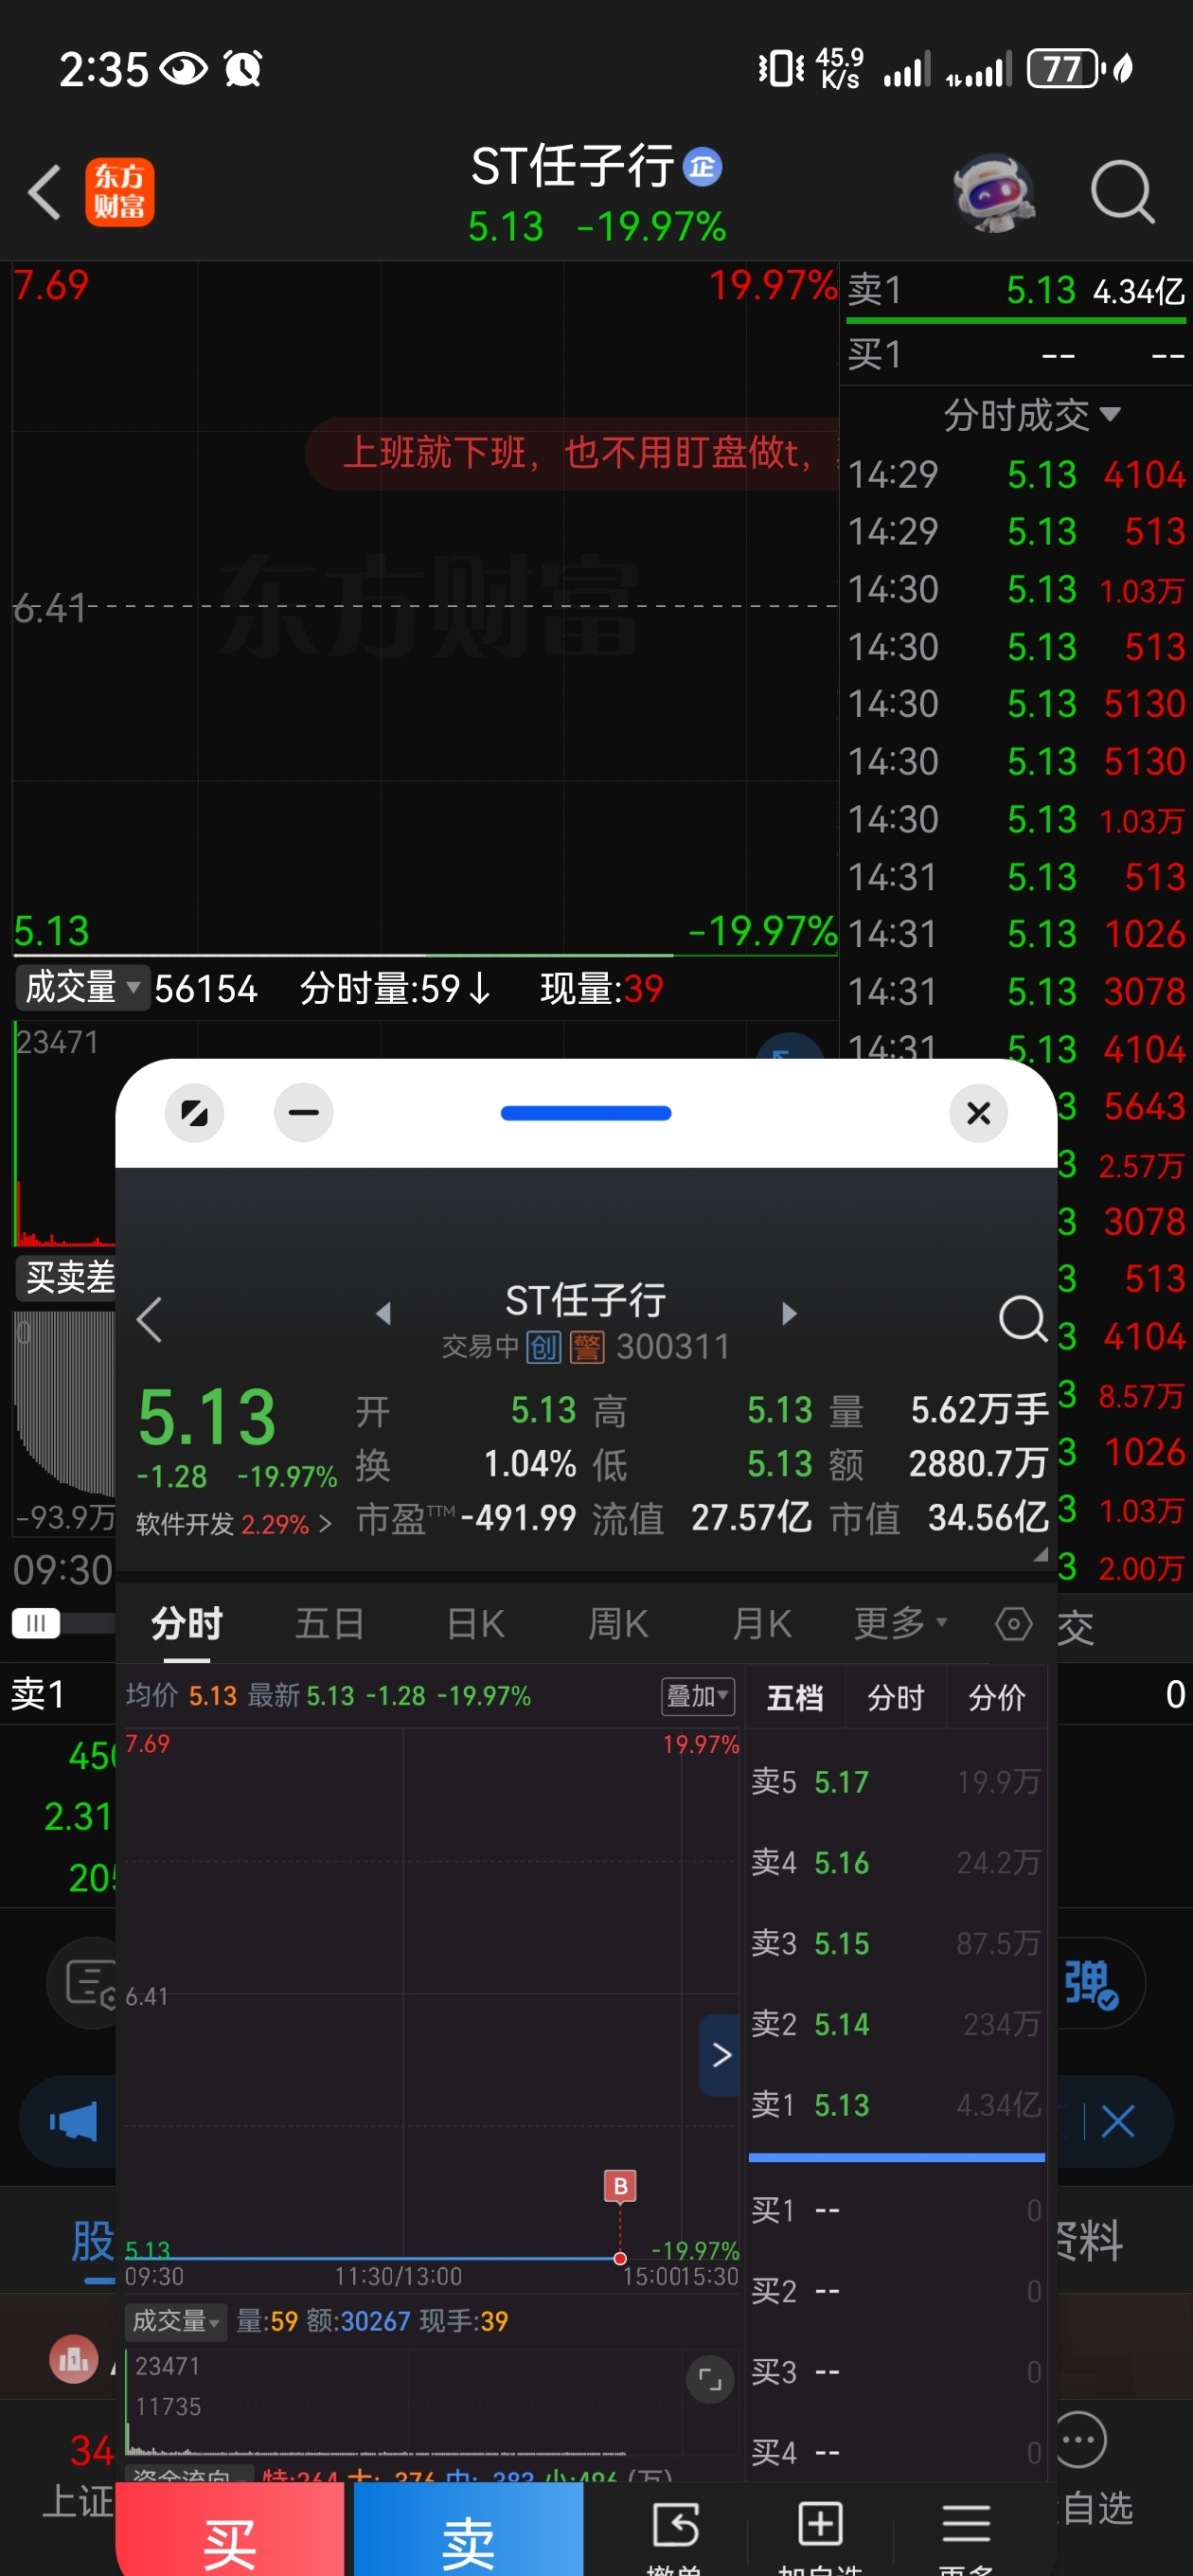This screenshot has width=1193, height=2576.
Task: Tap the battery indicator in status bar
Action: 1067,69
